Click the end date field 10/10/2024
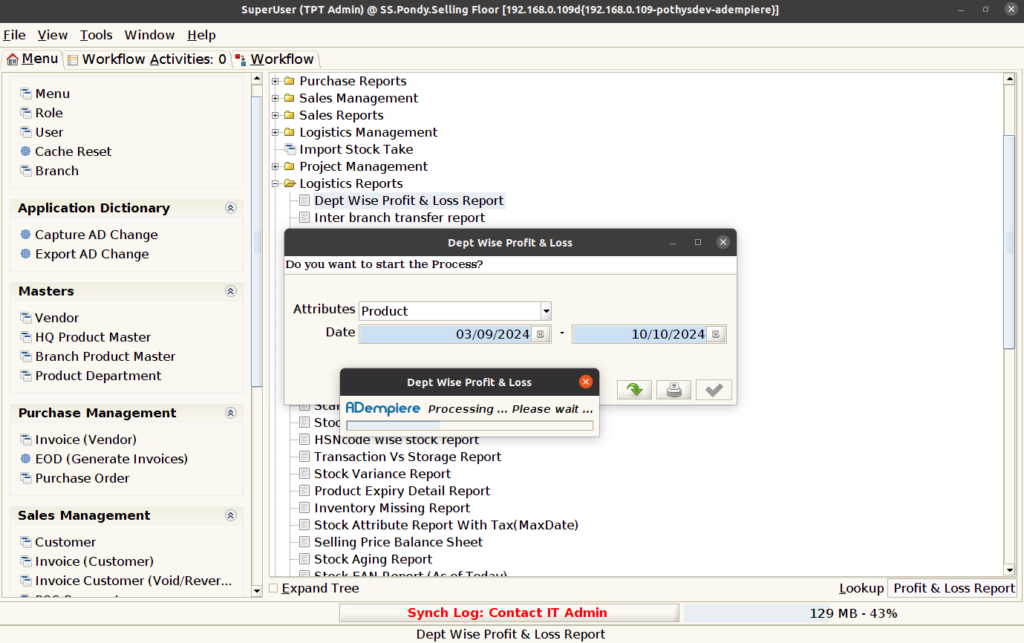The width and height of the screenshot is (1024, 643). (640, 334)
